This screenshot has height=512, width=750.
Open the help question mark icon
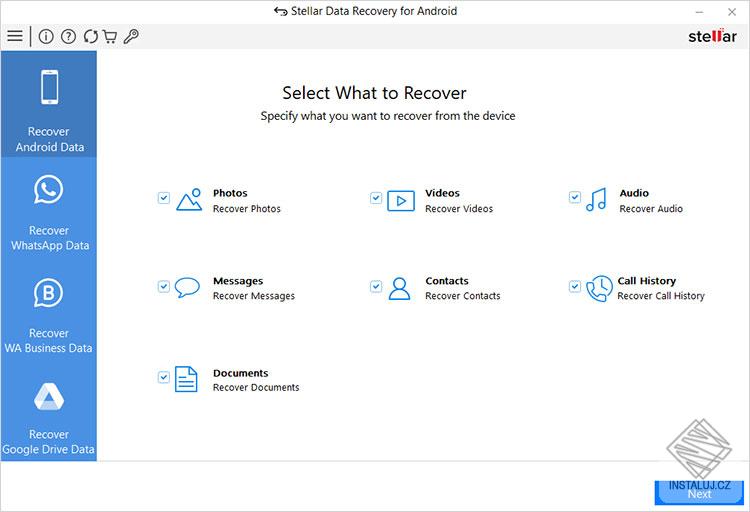point(68,36)
